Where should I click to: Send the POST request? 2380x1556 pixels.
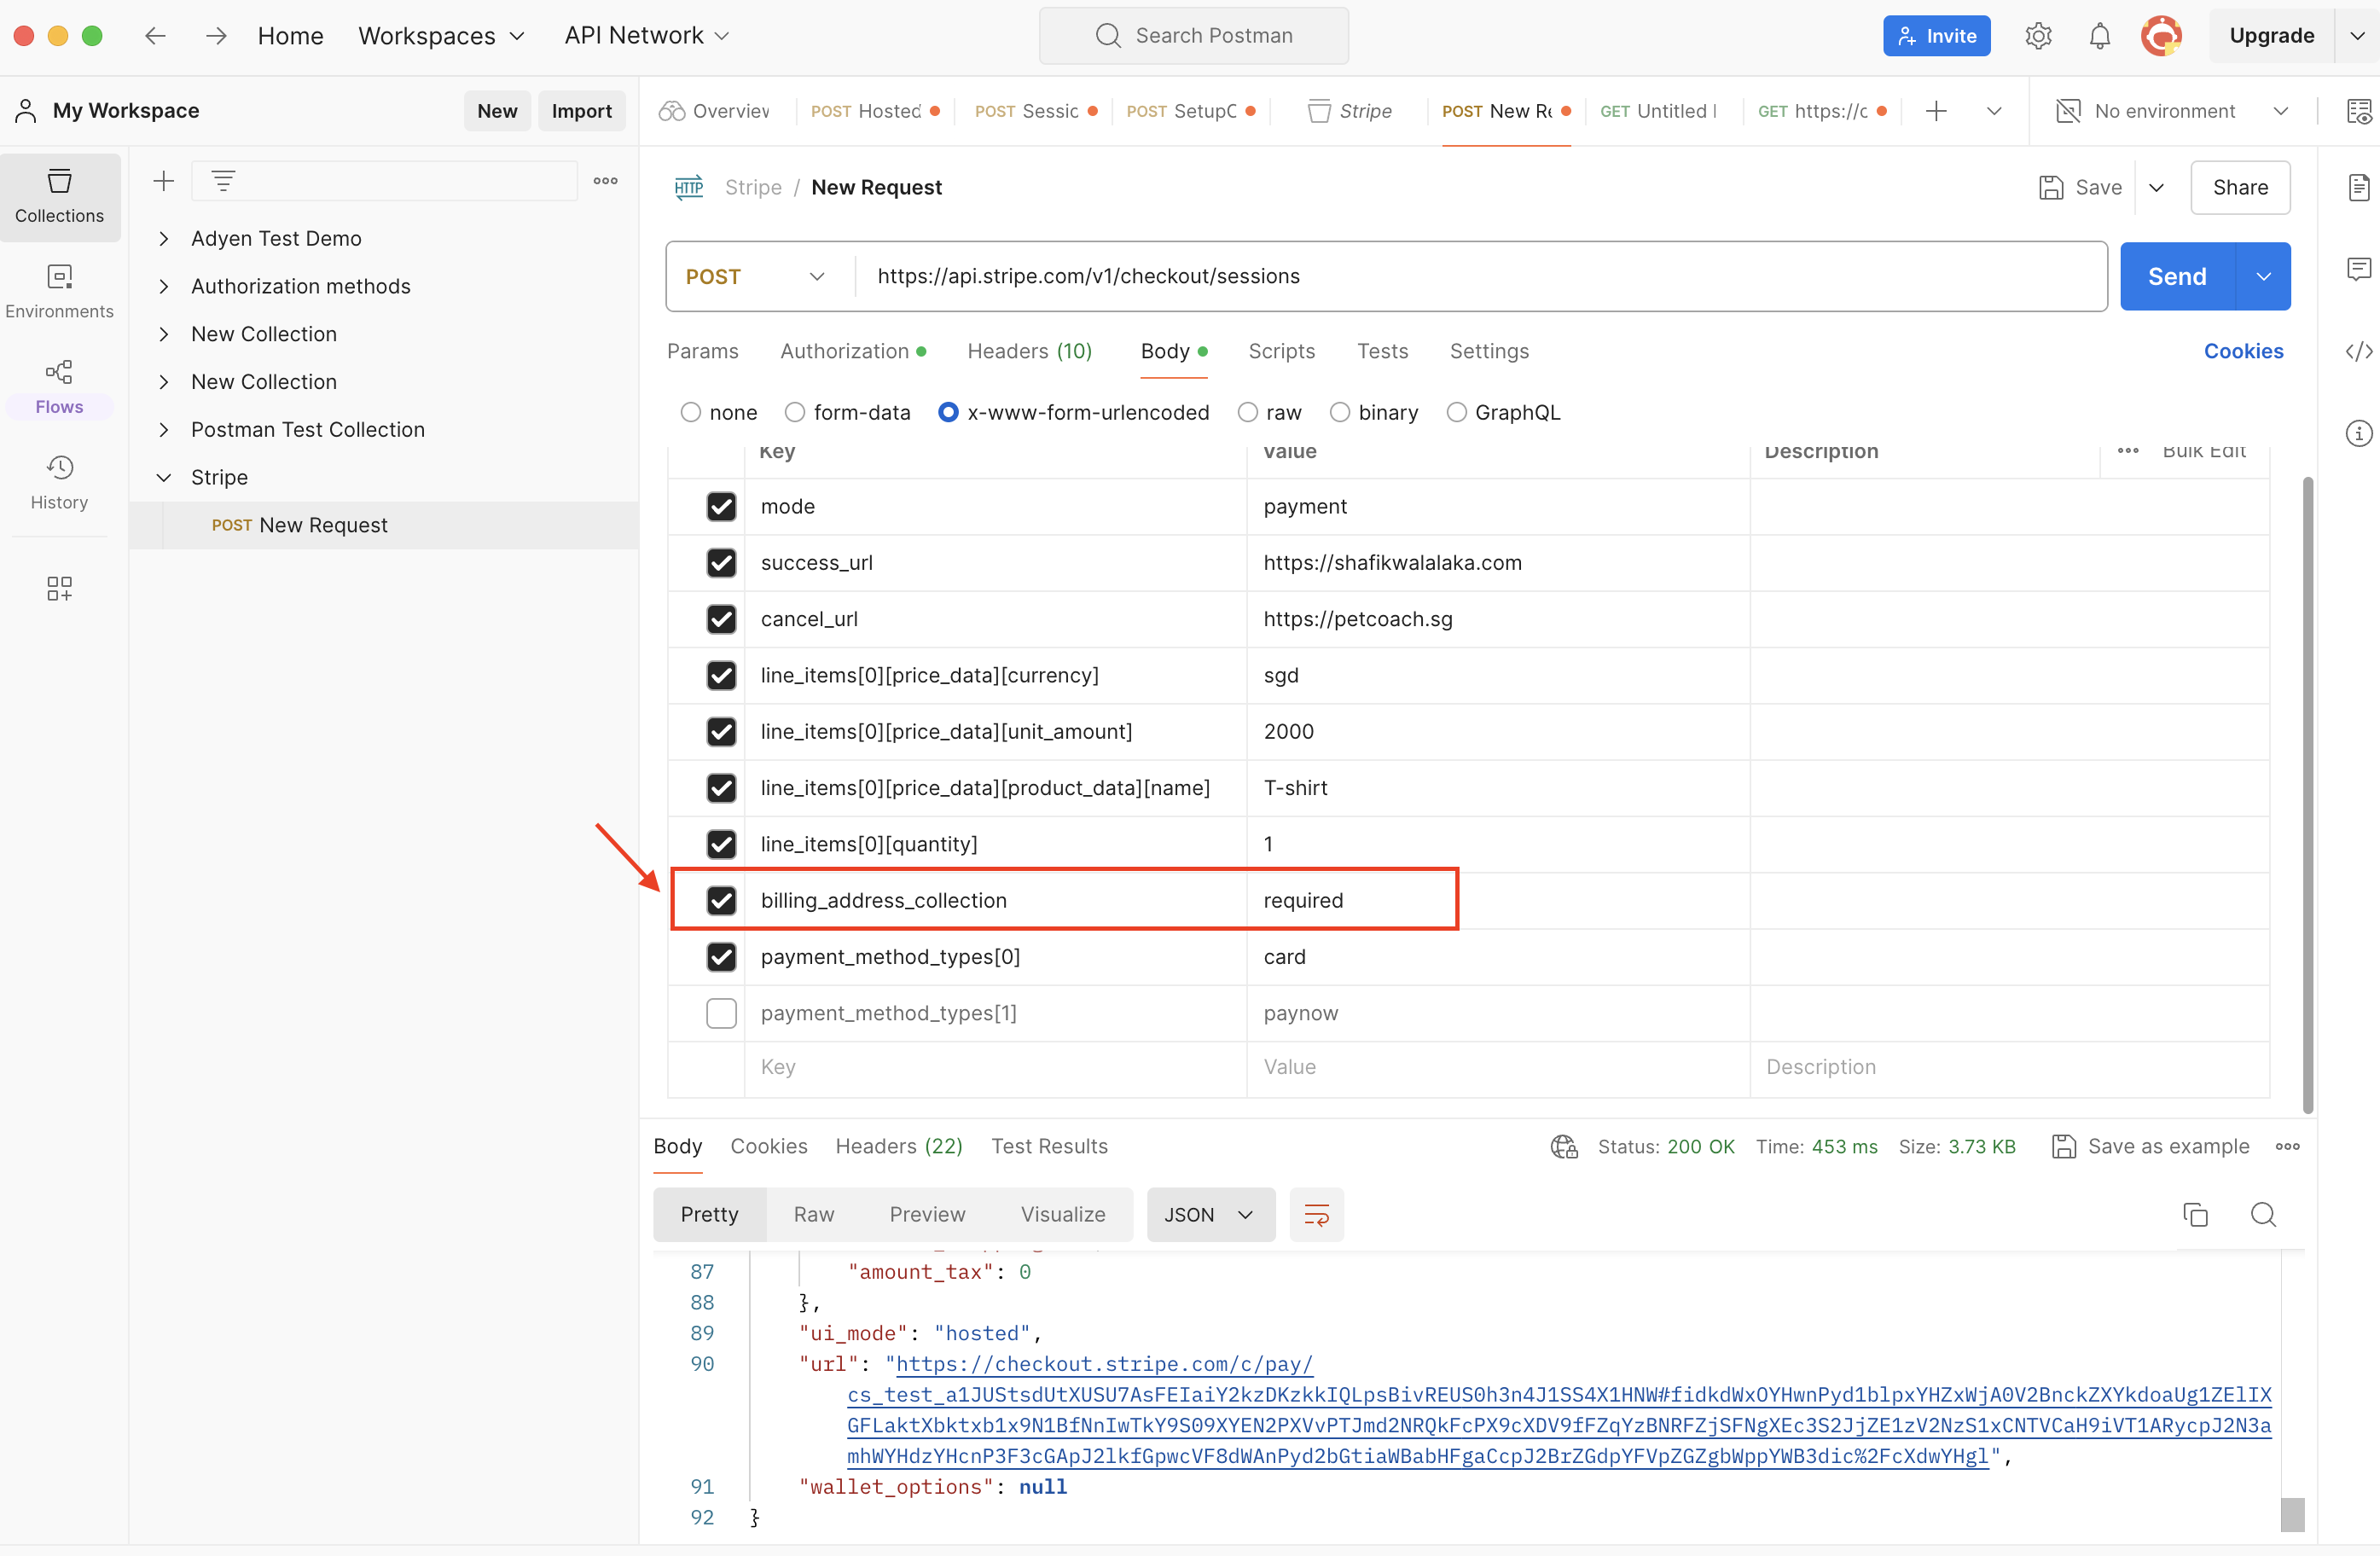(x=2176, y=276)
